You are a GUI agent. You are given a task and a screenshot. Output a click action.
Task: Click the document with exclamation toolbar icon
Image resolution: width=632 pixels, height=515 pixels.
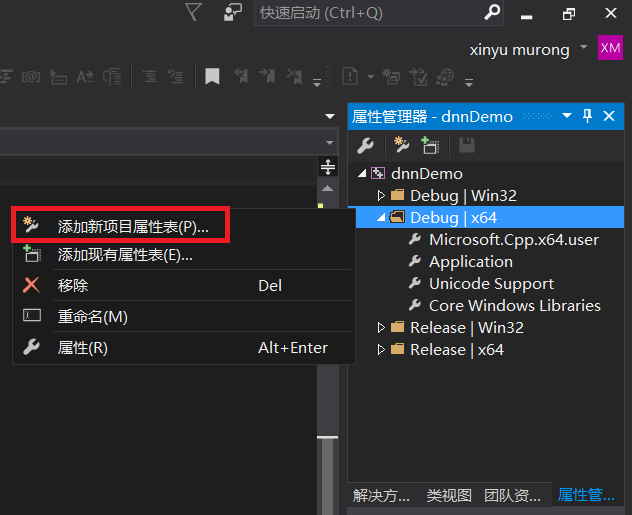click(x=350, y=76)
